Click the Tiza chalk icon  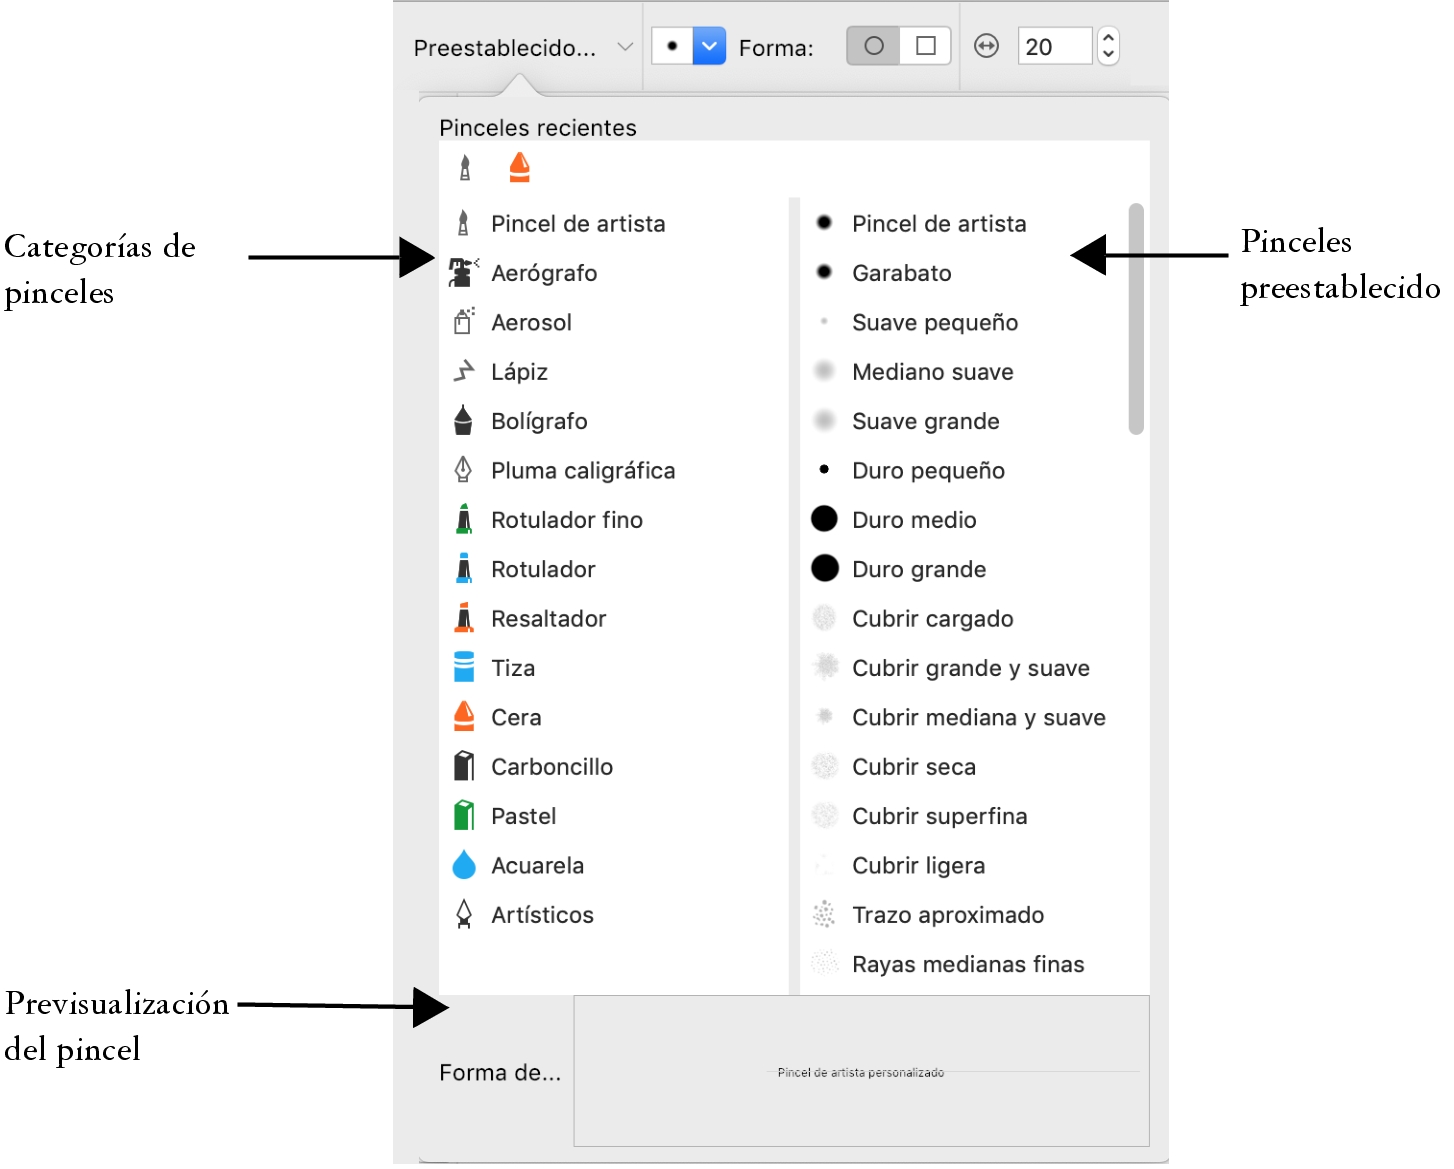[463, 667]
